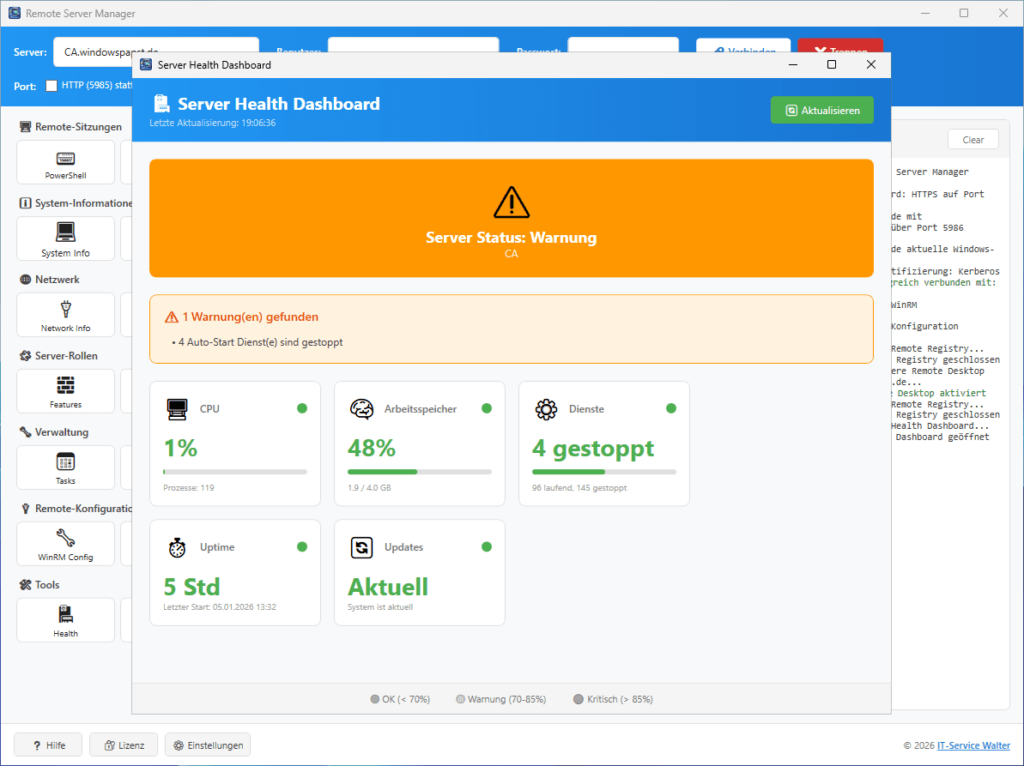Click the CPU gauge icon on the dashboard
The width and height of the screenshot is (1024, 766).
coord(176,408)
